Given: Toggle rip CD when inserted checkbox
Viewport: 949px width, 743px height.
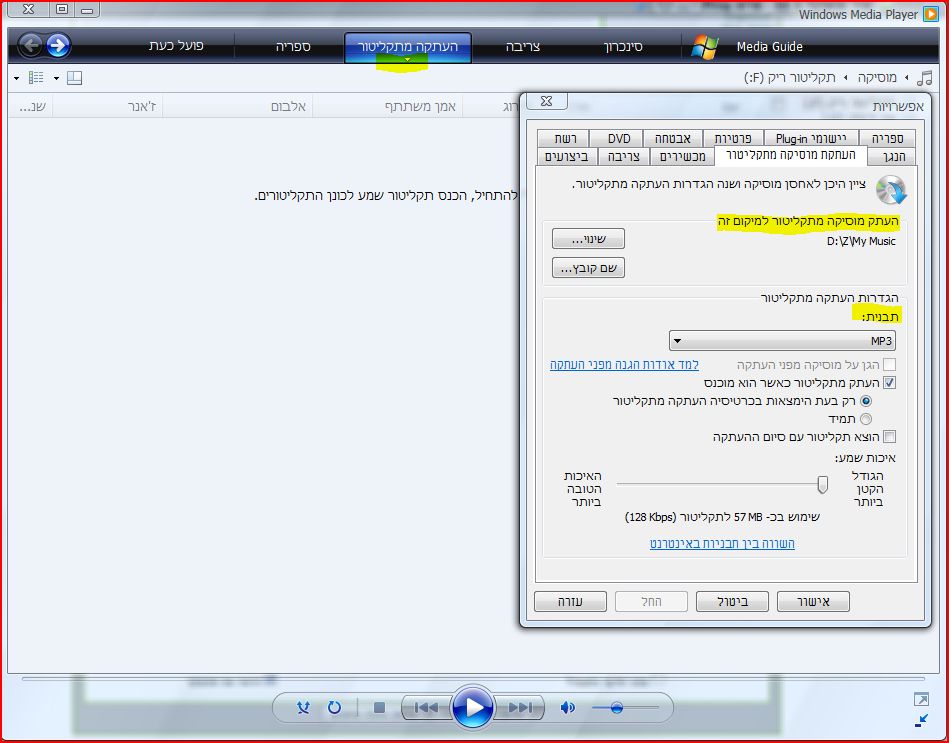Looking at the screenshot, I should pos(889,382).
